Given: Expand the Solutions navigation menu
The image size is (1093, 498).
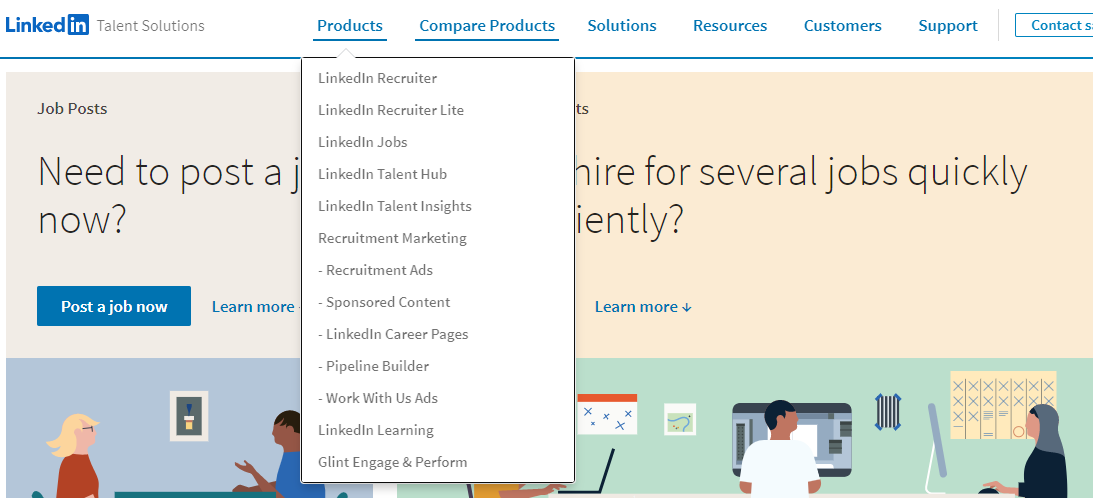Looking at the screenshot, I should click(622, 26).
